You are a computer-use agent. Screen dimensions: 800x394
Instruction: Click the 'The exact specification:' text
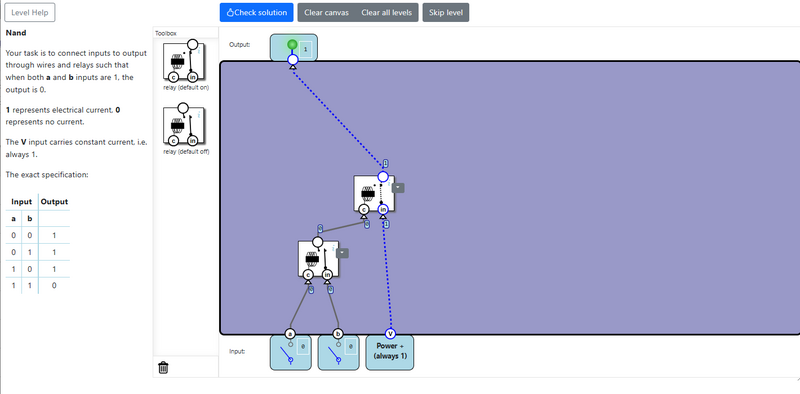(x=47, y=175)
